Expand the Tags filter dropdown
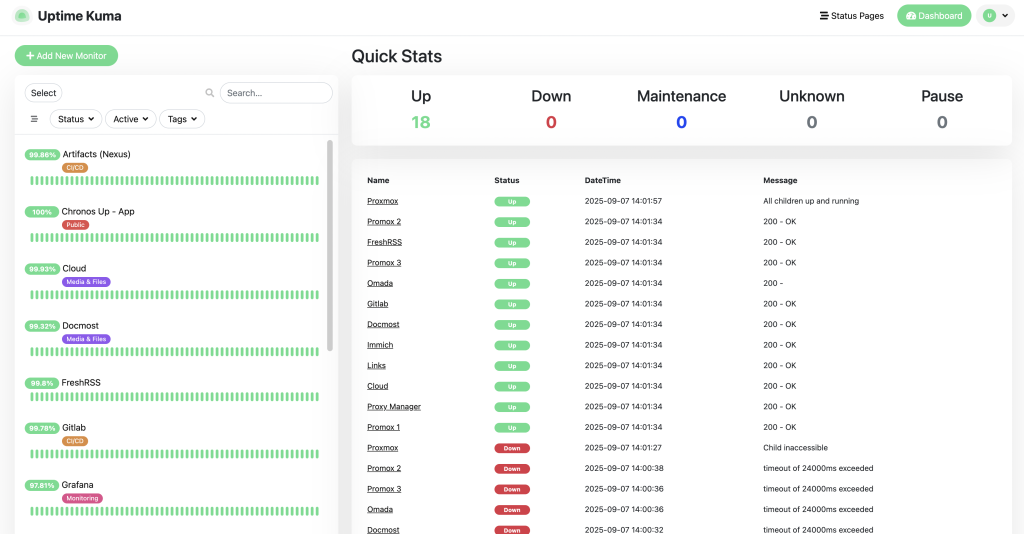The height and width of the screenshot is (534, 1024). point(182,119)
